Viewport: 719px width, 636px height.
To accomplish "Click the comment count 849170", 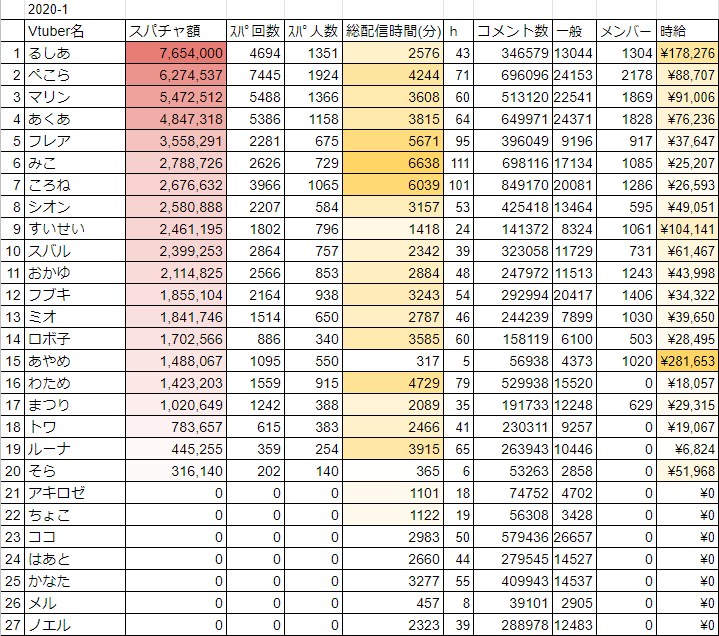I will click(x=512, y=184).
